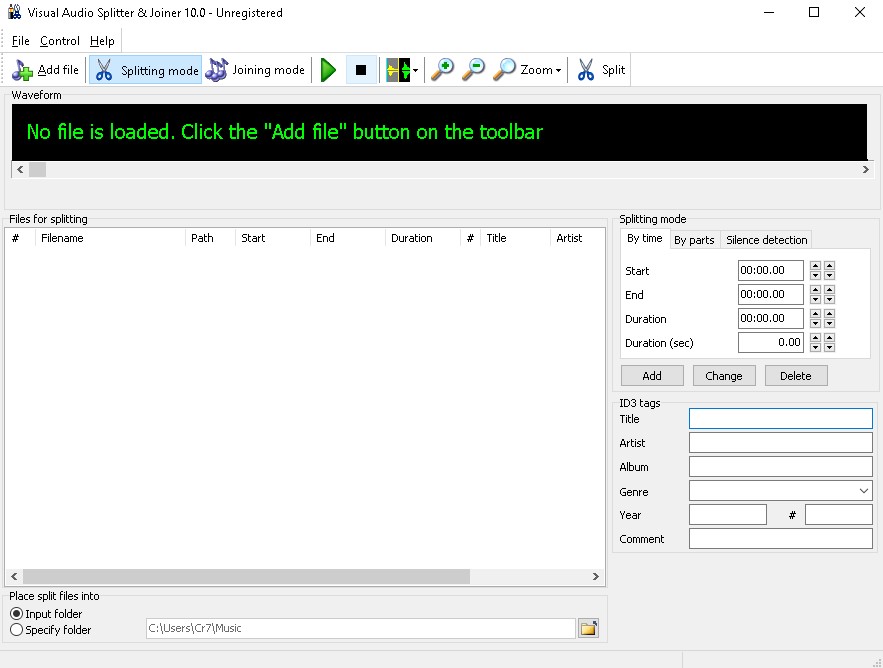Switch to the By time tab
This screenshot has height=668, width=883.
coord(645,238)
